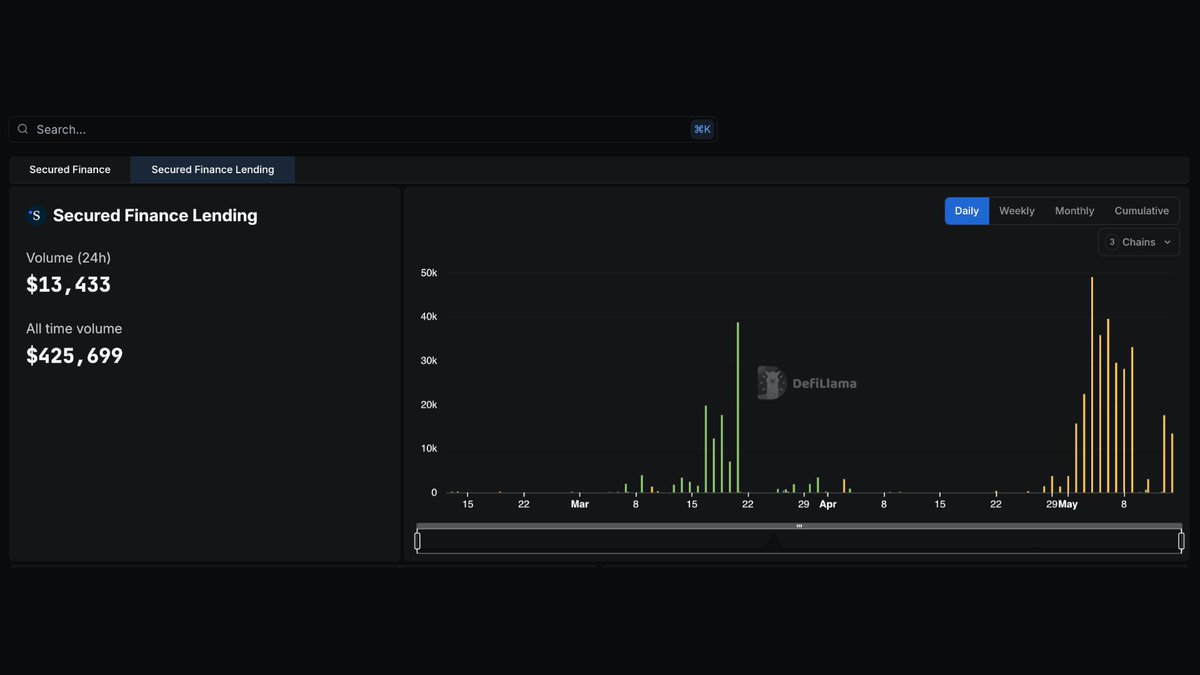Open the Chains dropdown
This screenshot has width=1200, height=675.
(1139, 242)
